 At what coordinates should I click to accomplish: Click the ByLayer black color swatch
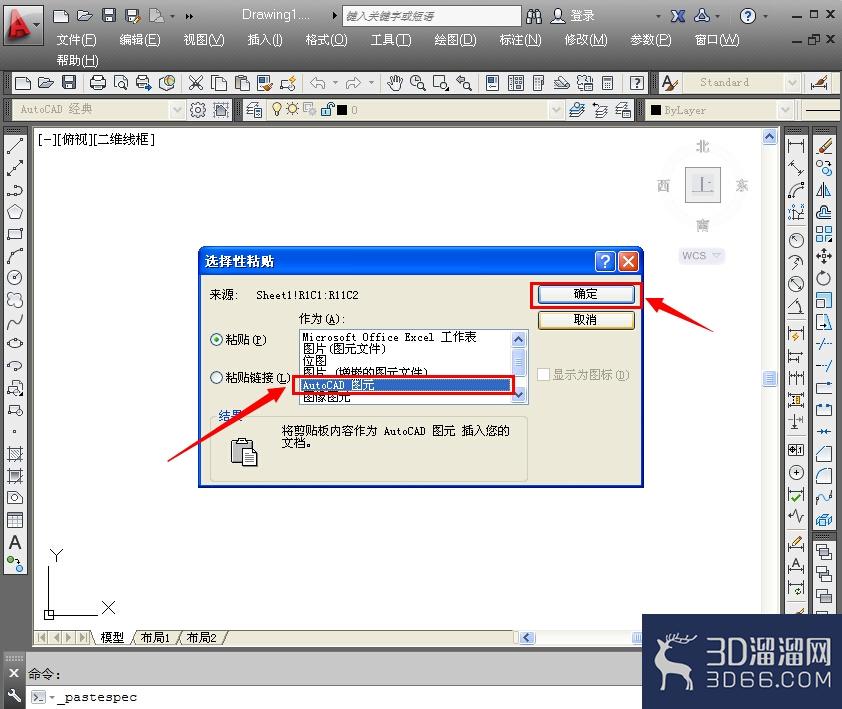(x=656, y=110)
